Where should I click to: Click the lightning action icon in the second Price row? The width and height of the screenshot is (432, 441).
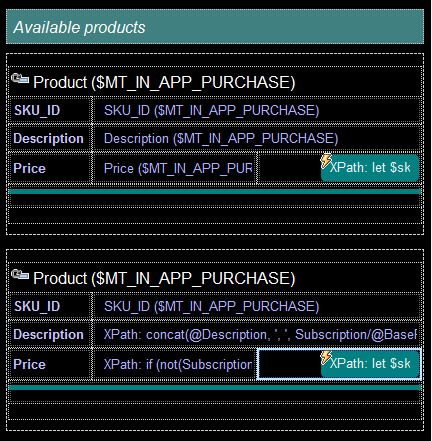click(x=326, y=357)
